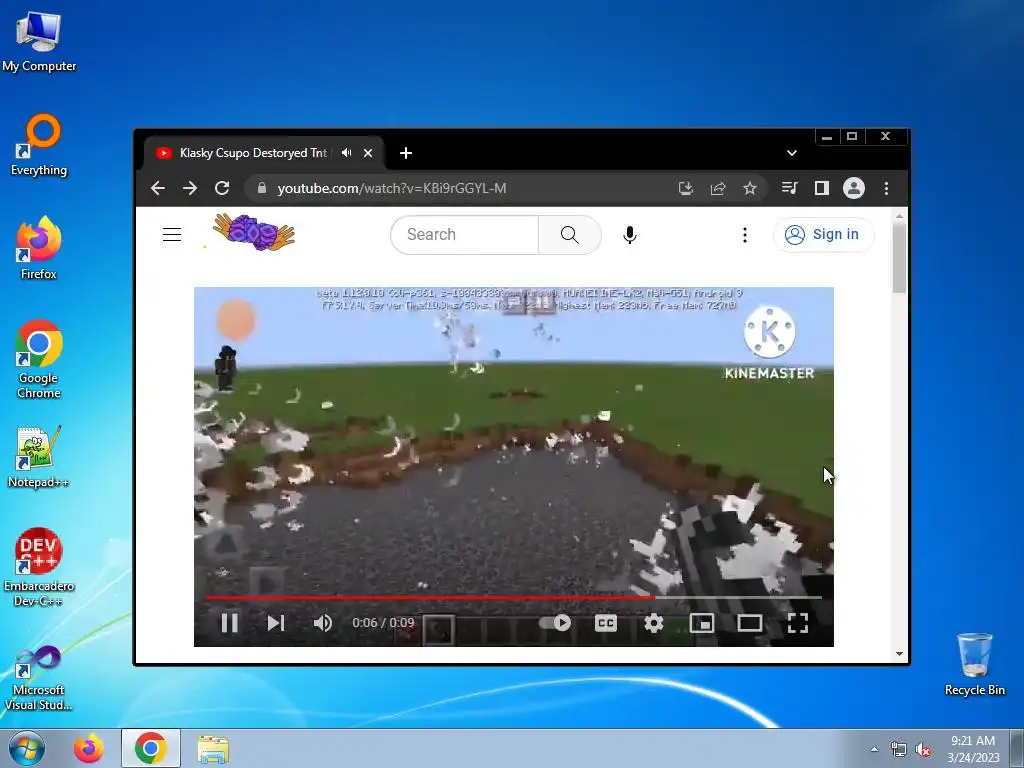The width and height of the screenshot is (1024, 768).
Task: View site information padlock
Action: 262,188
